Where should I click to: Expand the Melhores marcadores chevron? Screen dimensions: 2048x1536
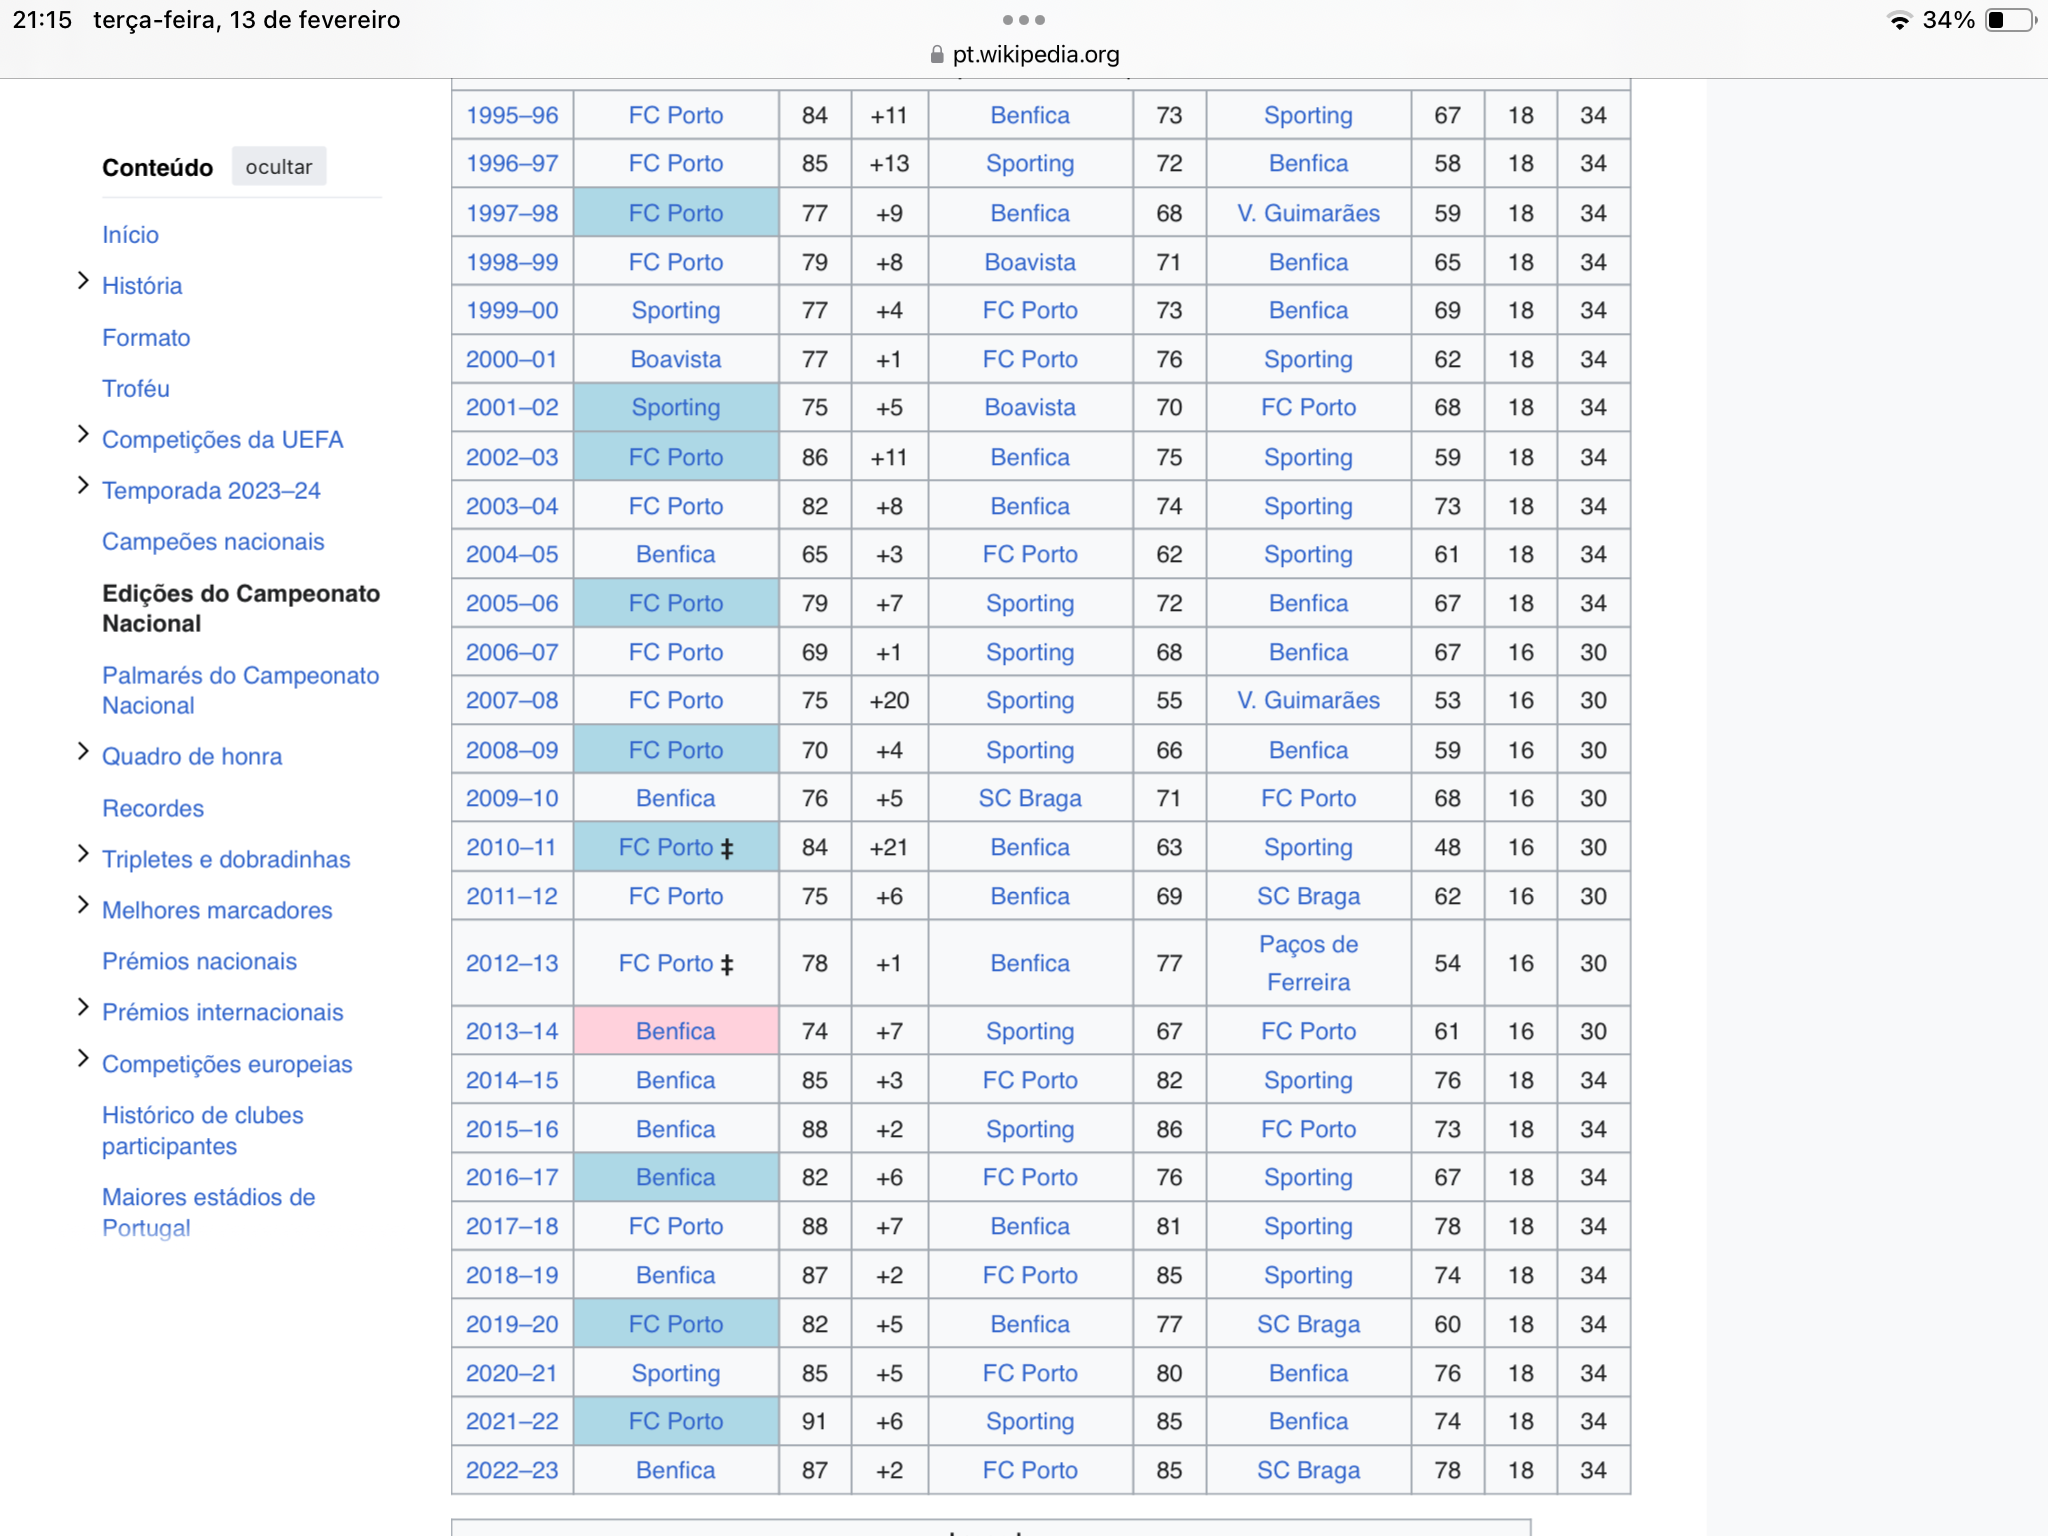click(x=83, y=906)
